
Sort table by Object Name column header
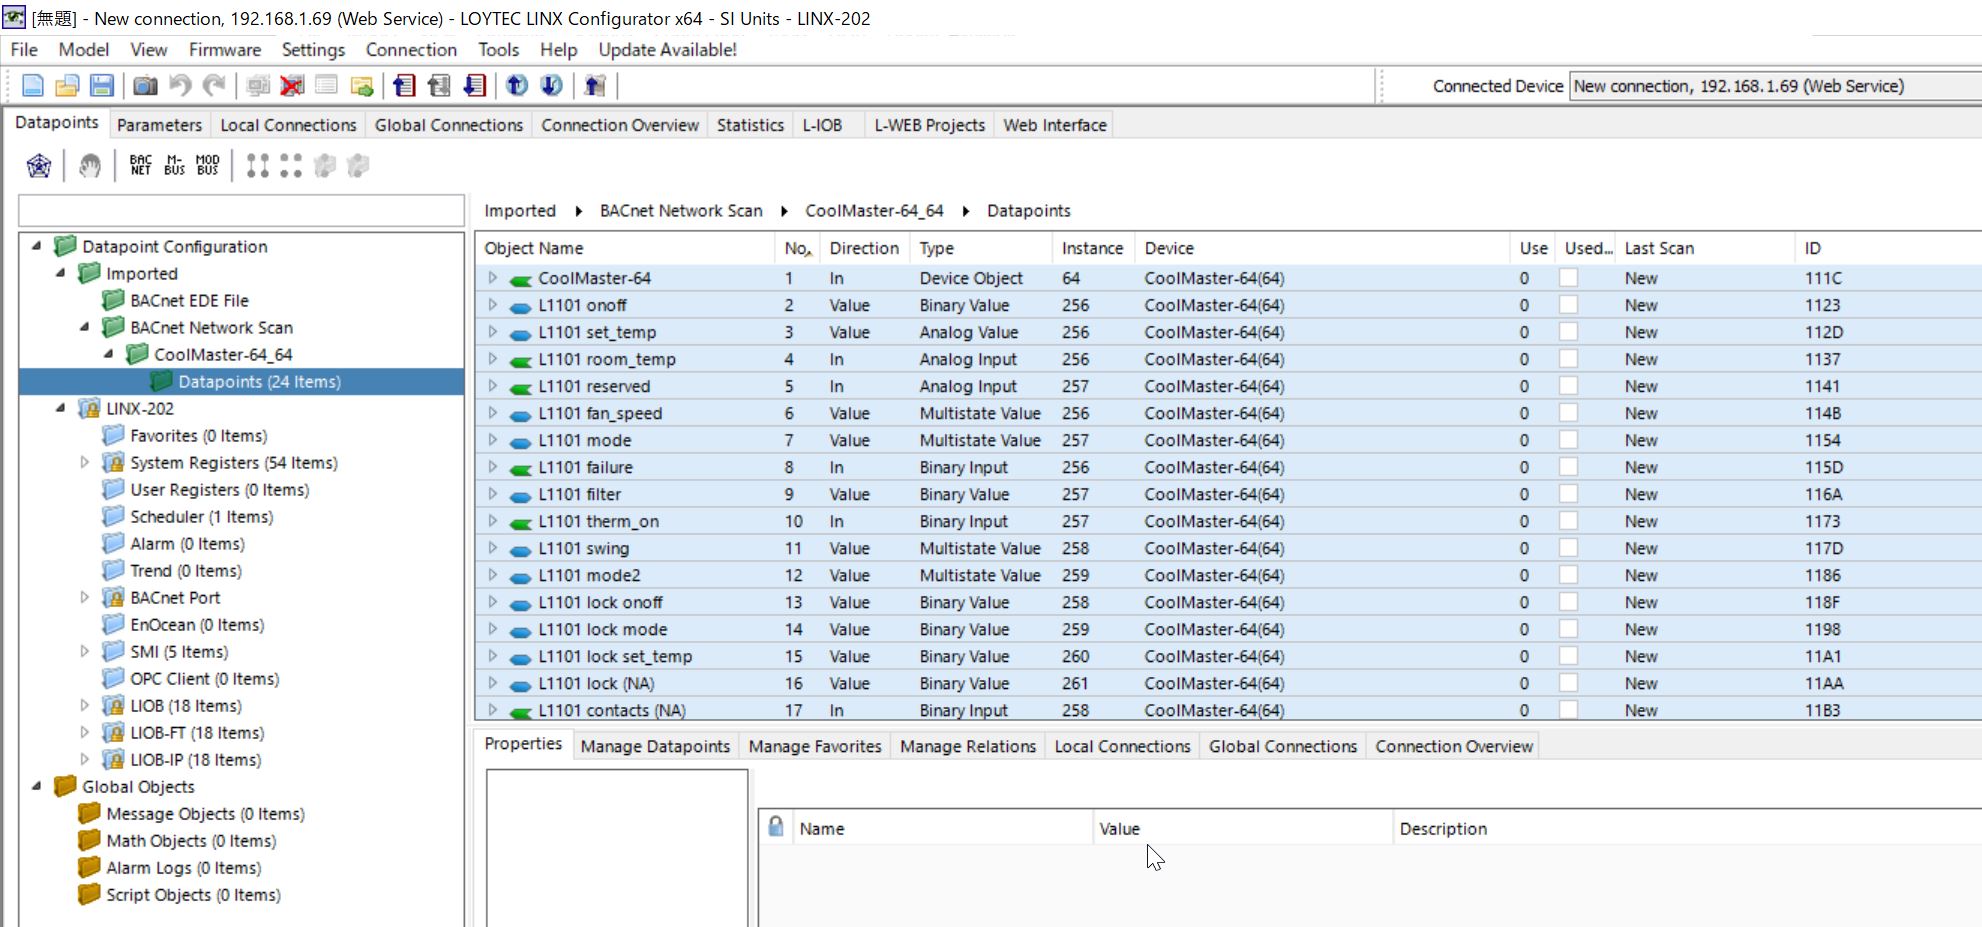(x=534, y=248)
